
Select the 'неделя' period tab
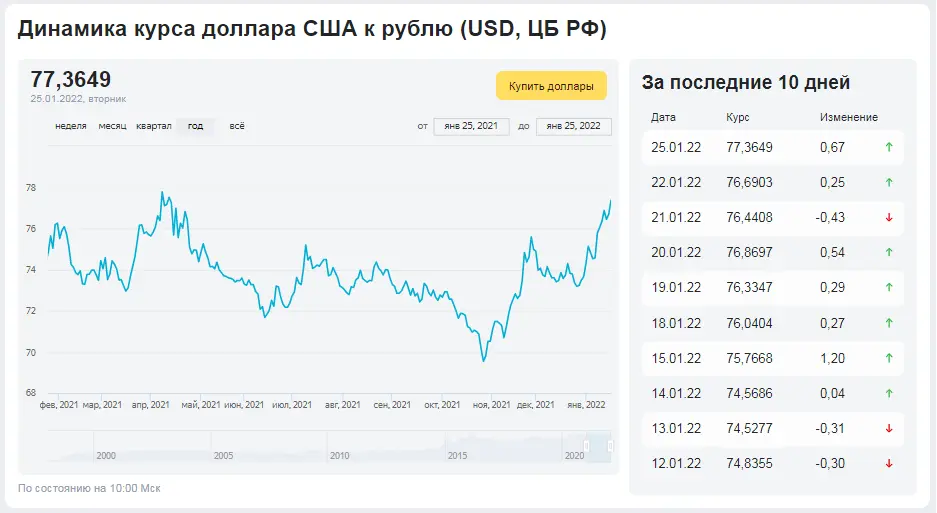71,126
